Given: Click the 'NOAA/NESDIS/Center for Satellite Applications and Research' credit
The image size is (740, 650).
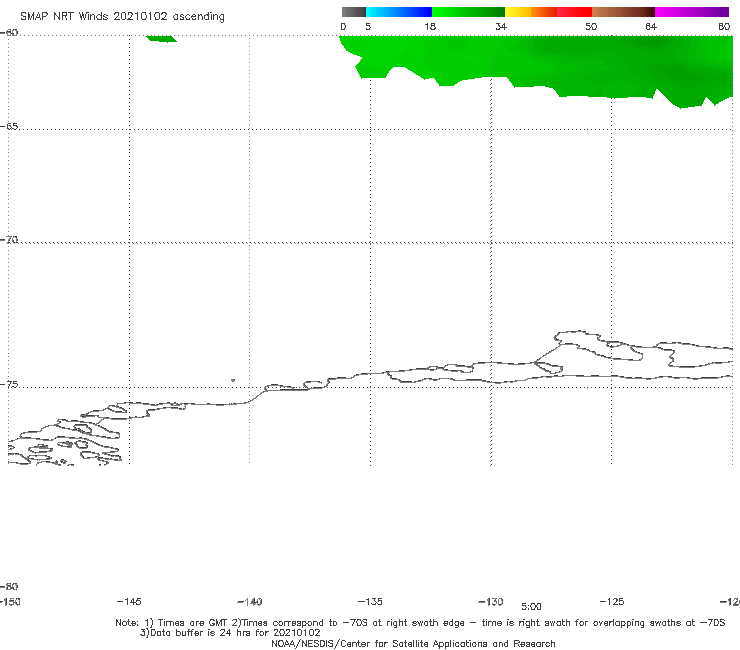Looking at the screenshot, I should 413,644.
